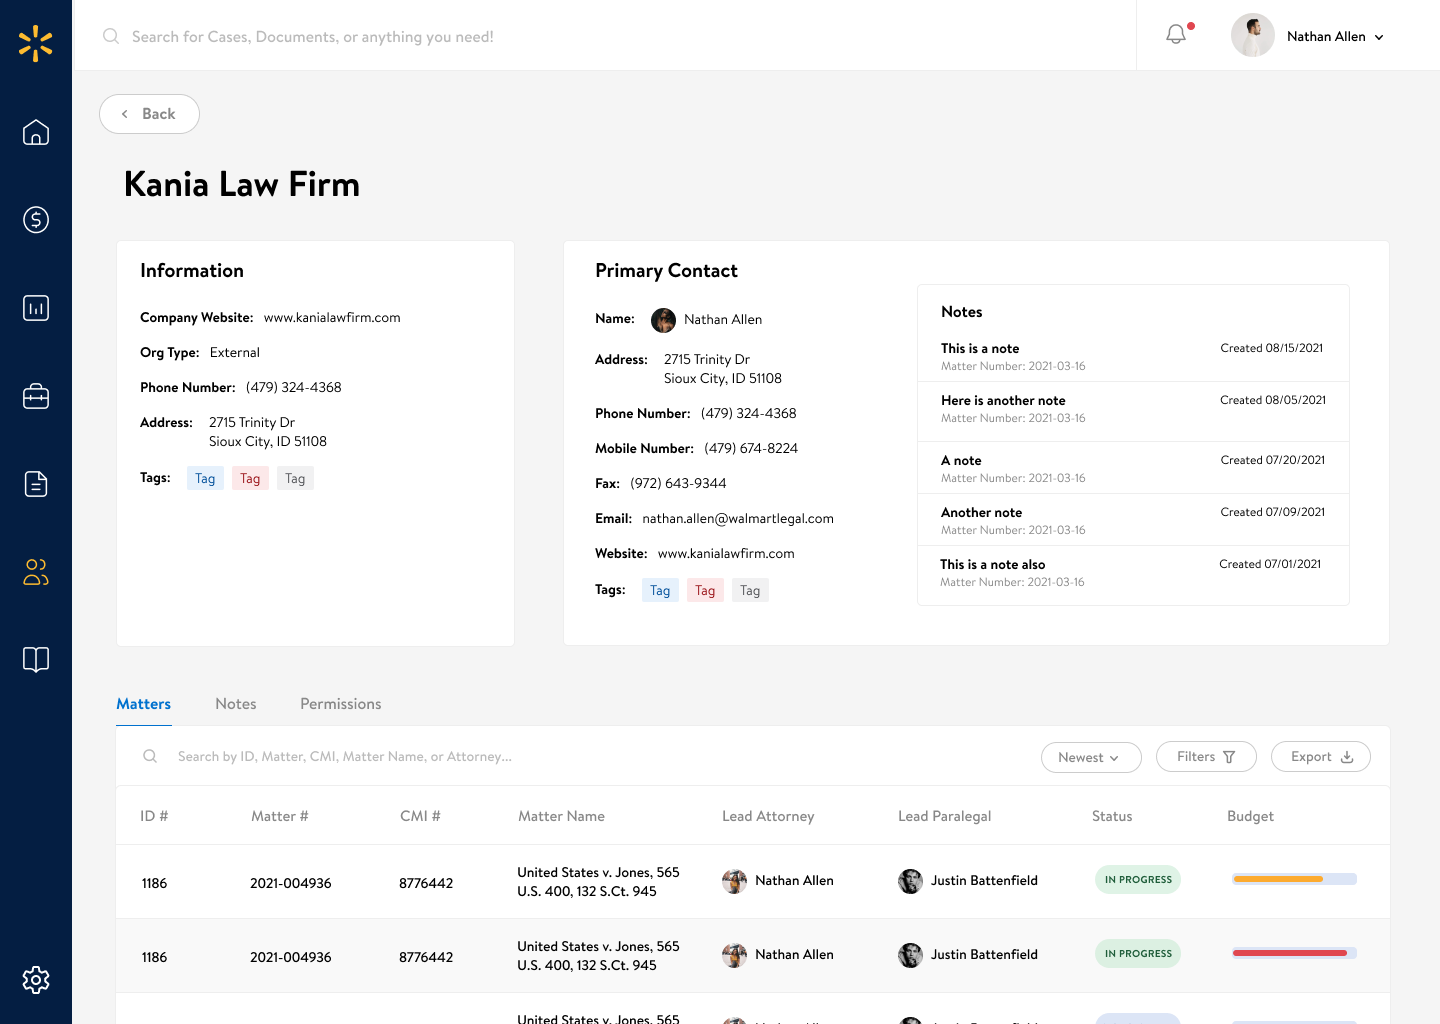Open the documents icon in sidebar
Image resolution: width=1440 pixels, height=1024 pixels.
[36, 484]
